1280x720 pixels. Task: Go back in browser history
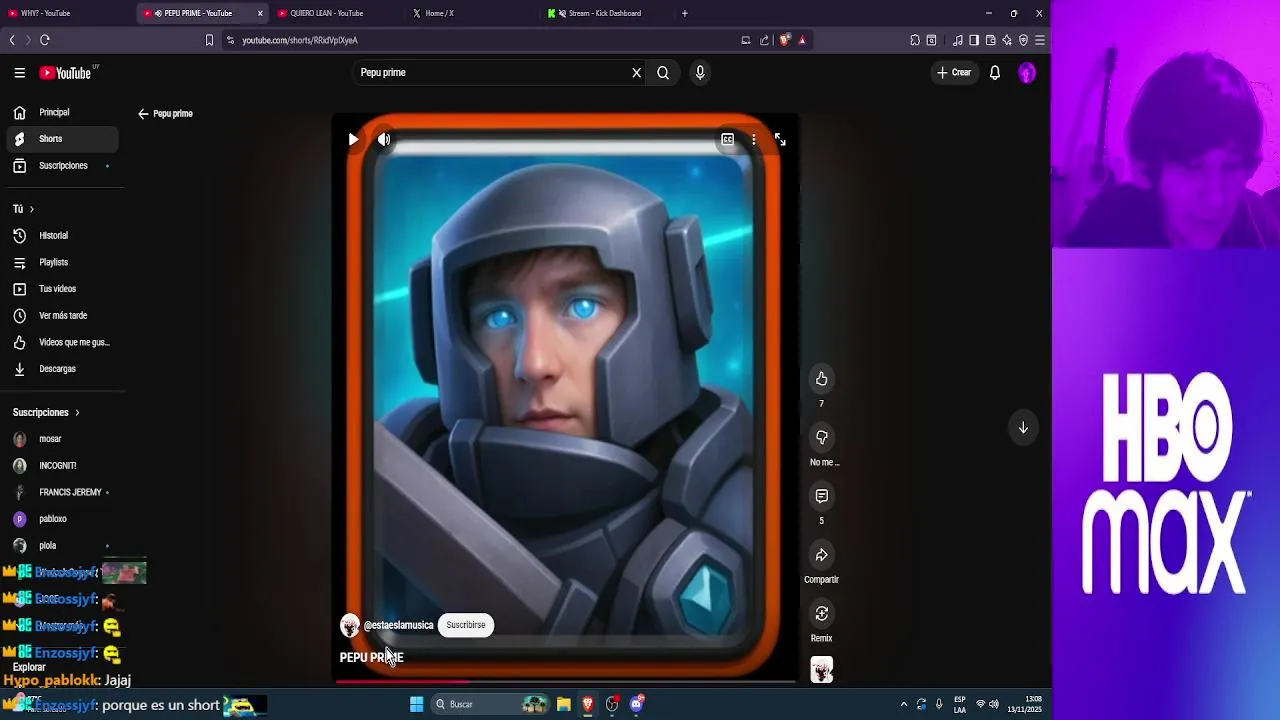point(12,40)
